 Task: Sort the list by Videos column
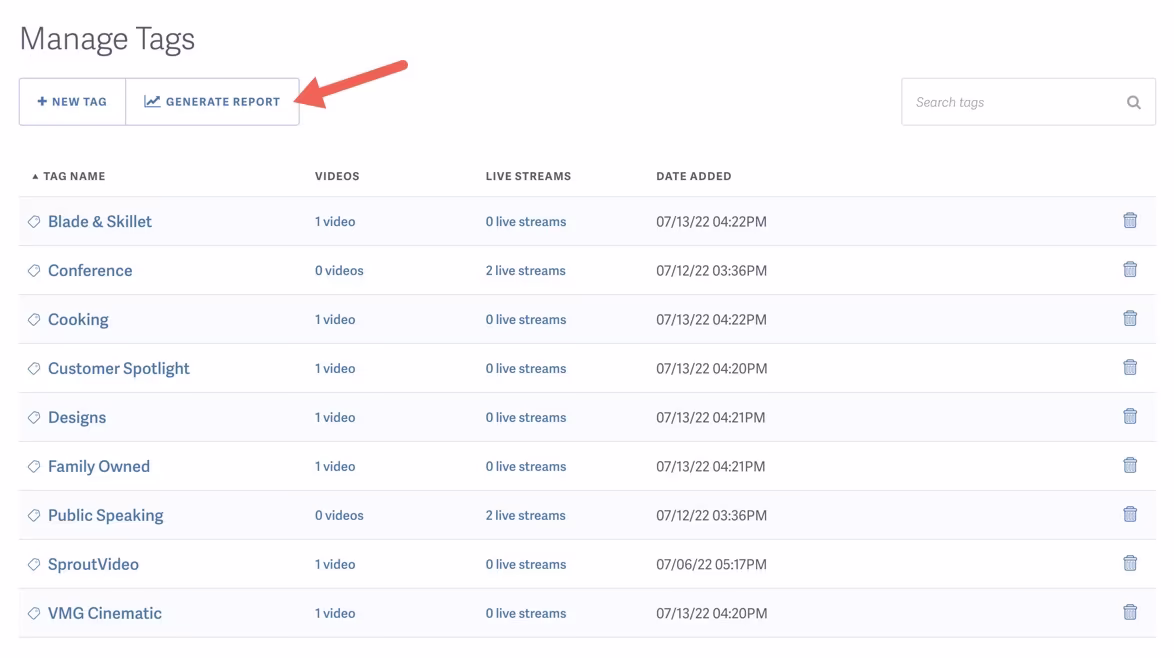[x=337, y=176]
